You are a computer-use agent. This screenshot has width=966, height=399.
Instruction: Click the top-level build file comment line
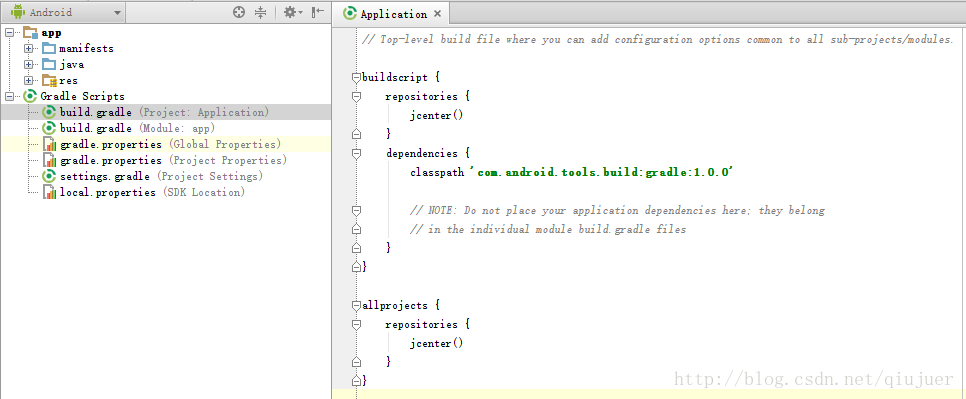pos(657,39)
